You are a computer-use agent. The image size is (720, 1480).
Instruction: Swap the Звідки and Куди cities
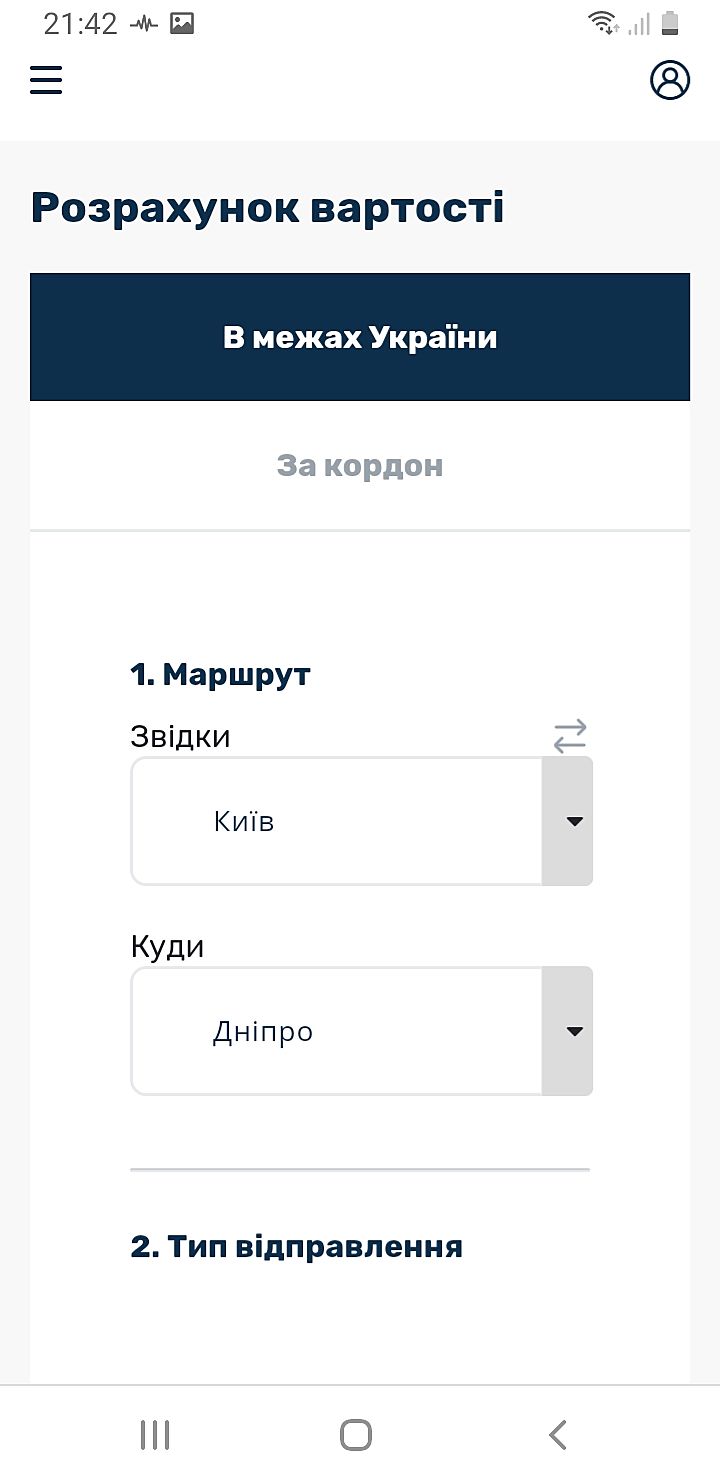click(x=570, y=737)
